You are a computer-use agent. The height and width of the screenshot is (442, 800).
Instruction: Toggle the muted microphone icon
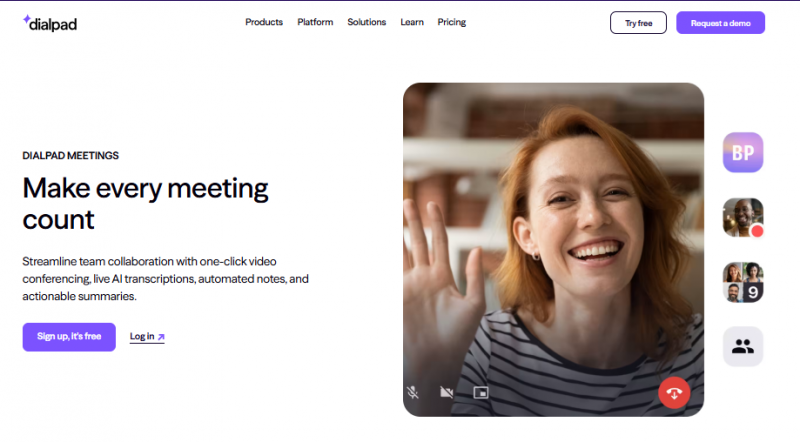[412, 392]
